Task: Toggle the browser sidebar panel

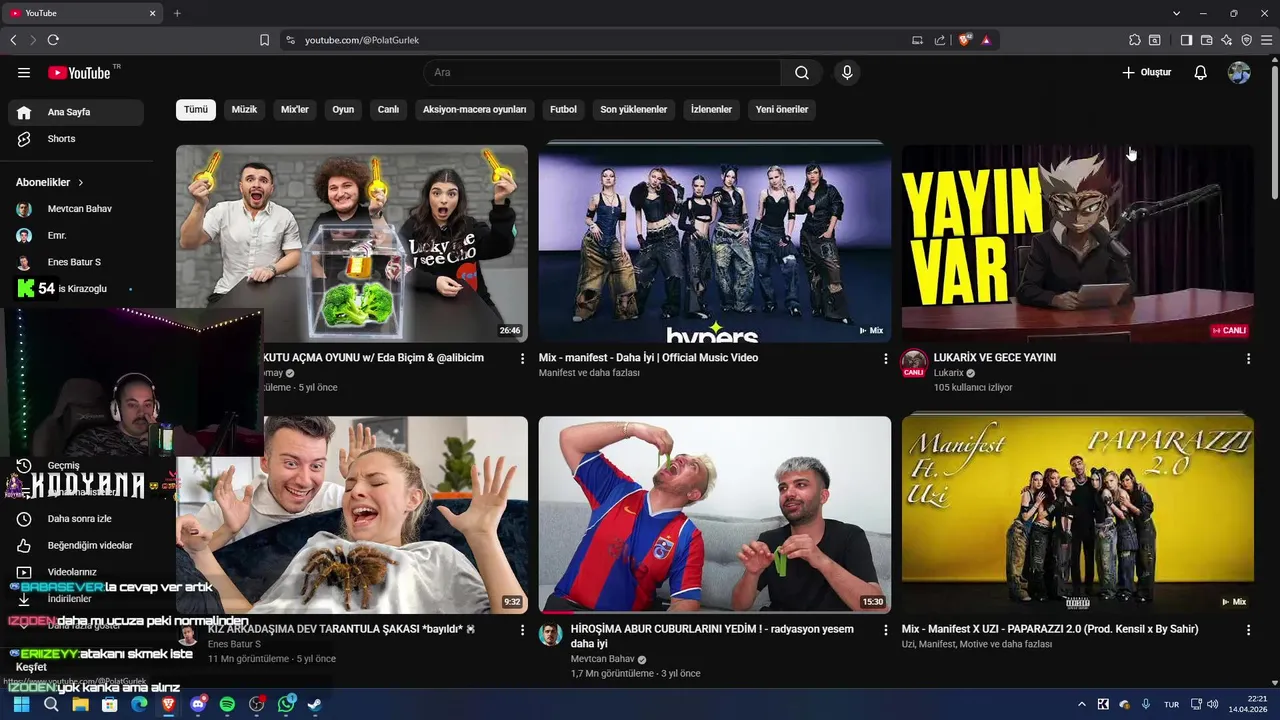Action: click(x=1186, y=40)
